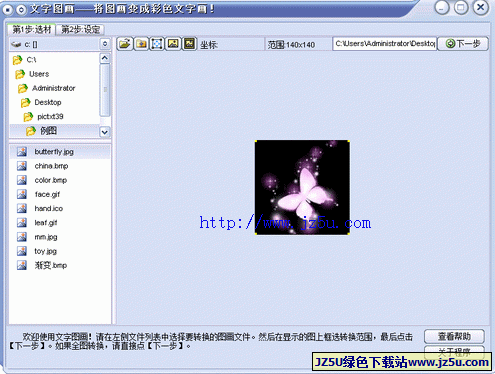Click the folder with arrow toolbar icon

point(141,44)
